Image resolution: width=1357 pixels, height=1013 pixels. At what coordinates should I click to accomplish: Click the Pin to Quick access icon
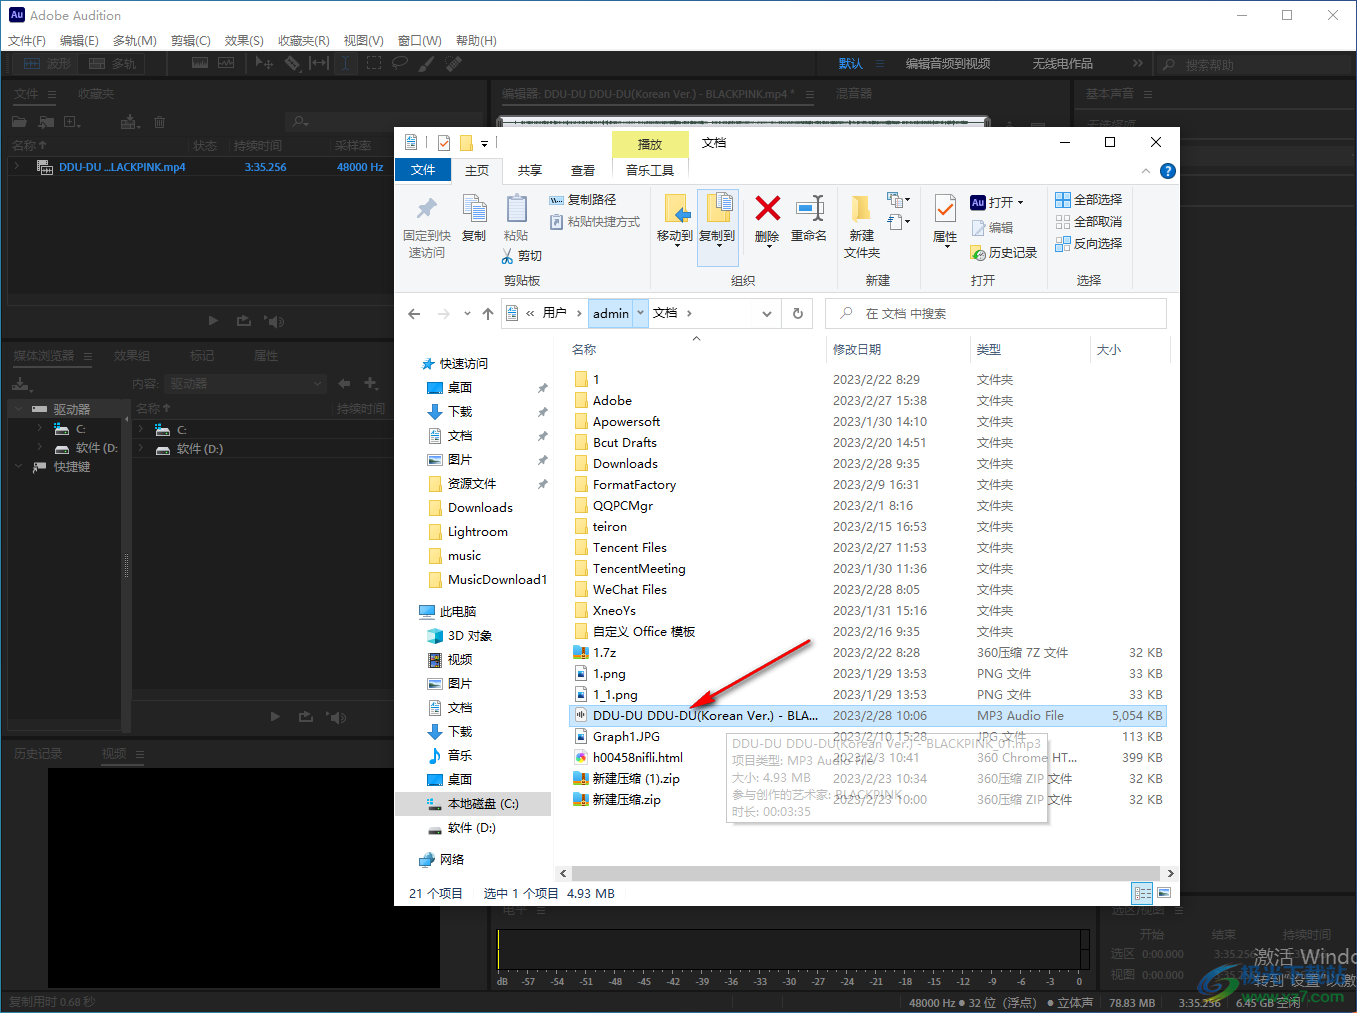tap(427, 209)
